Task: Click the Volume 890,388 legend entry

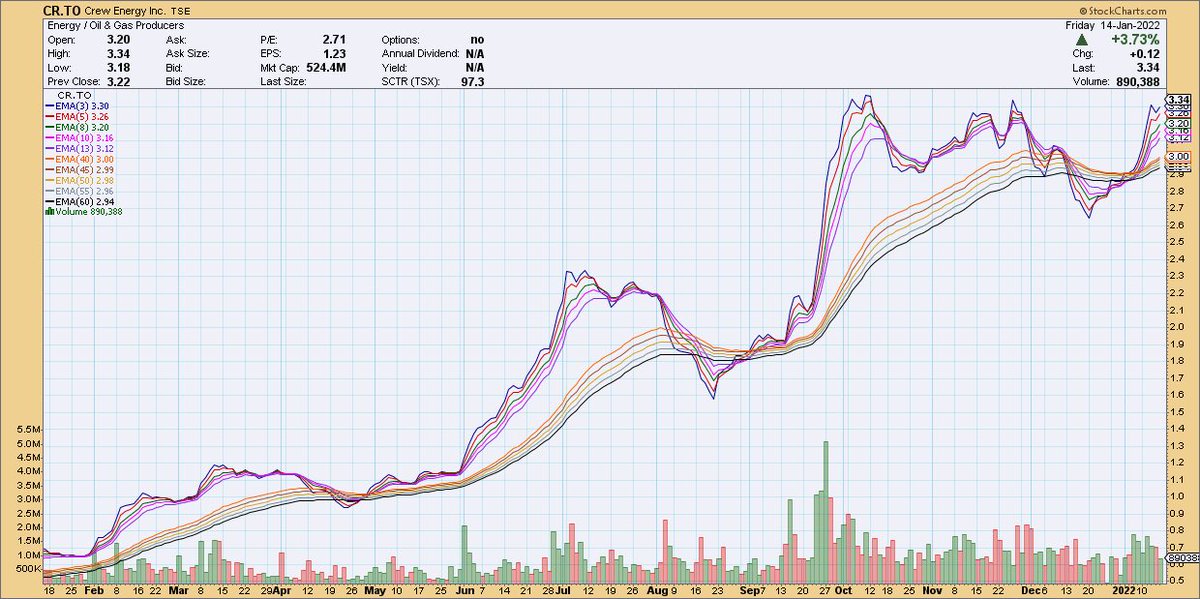Action: pyautogui.click(x=83, y=211)
